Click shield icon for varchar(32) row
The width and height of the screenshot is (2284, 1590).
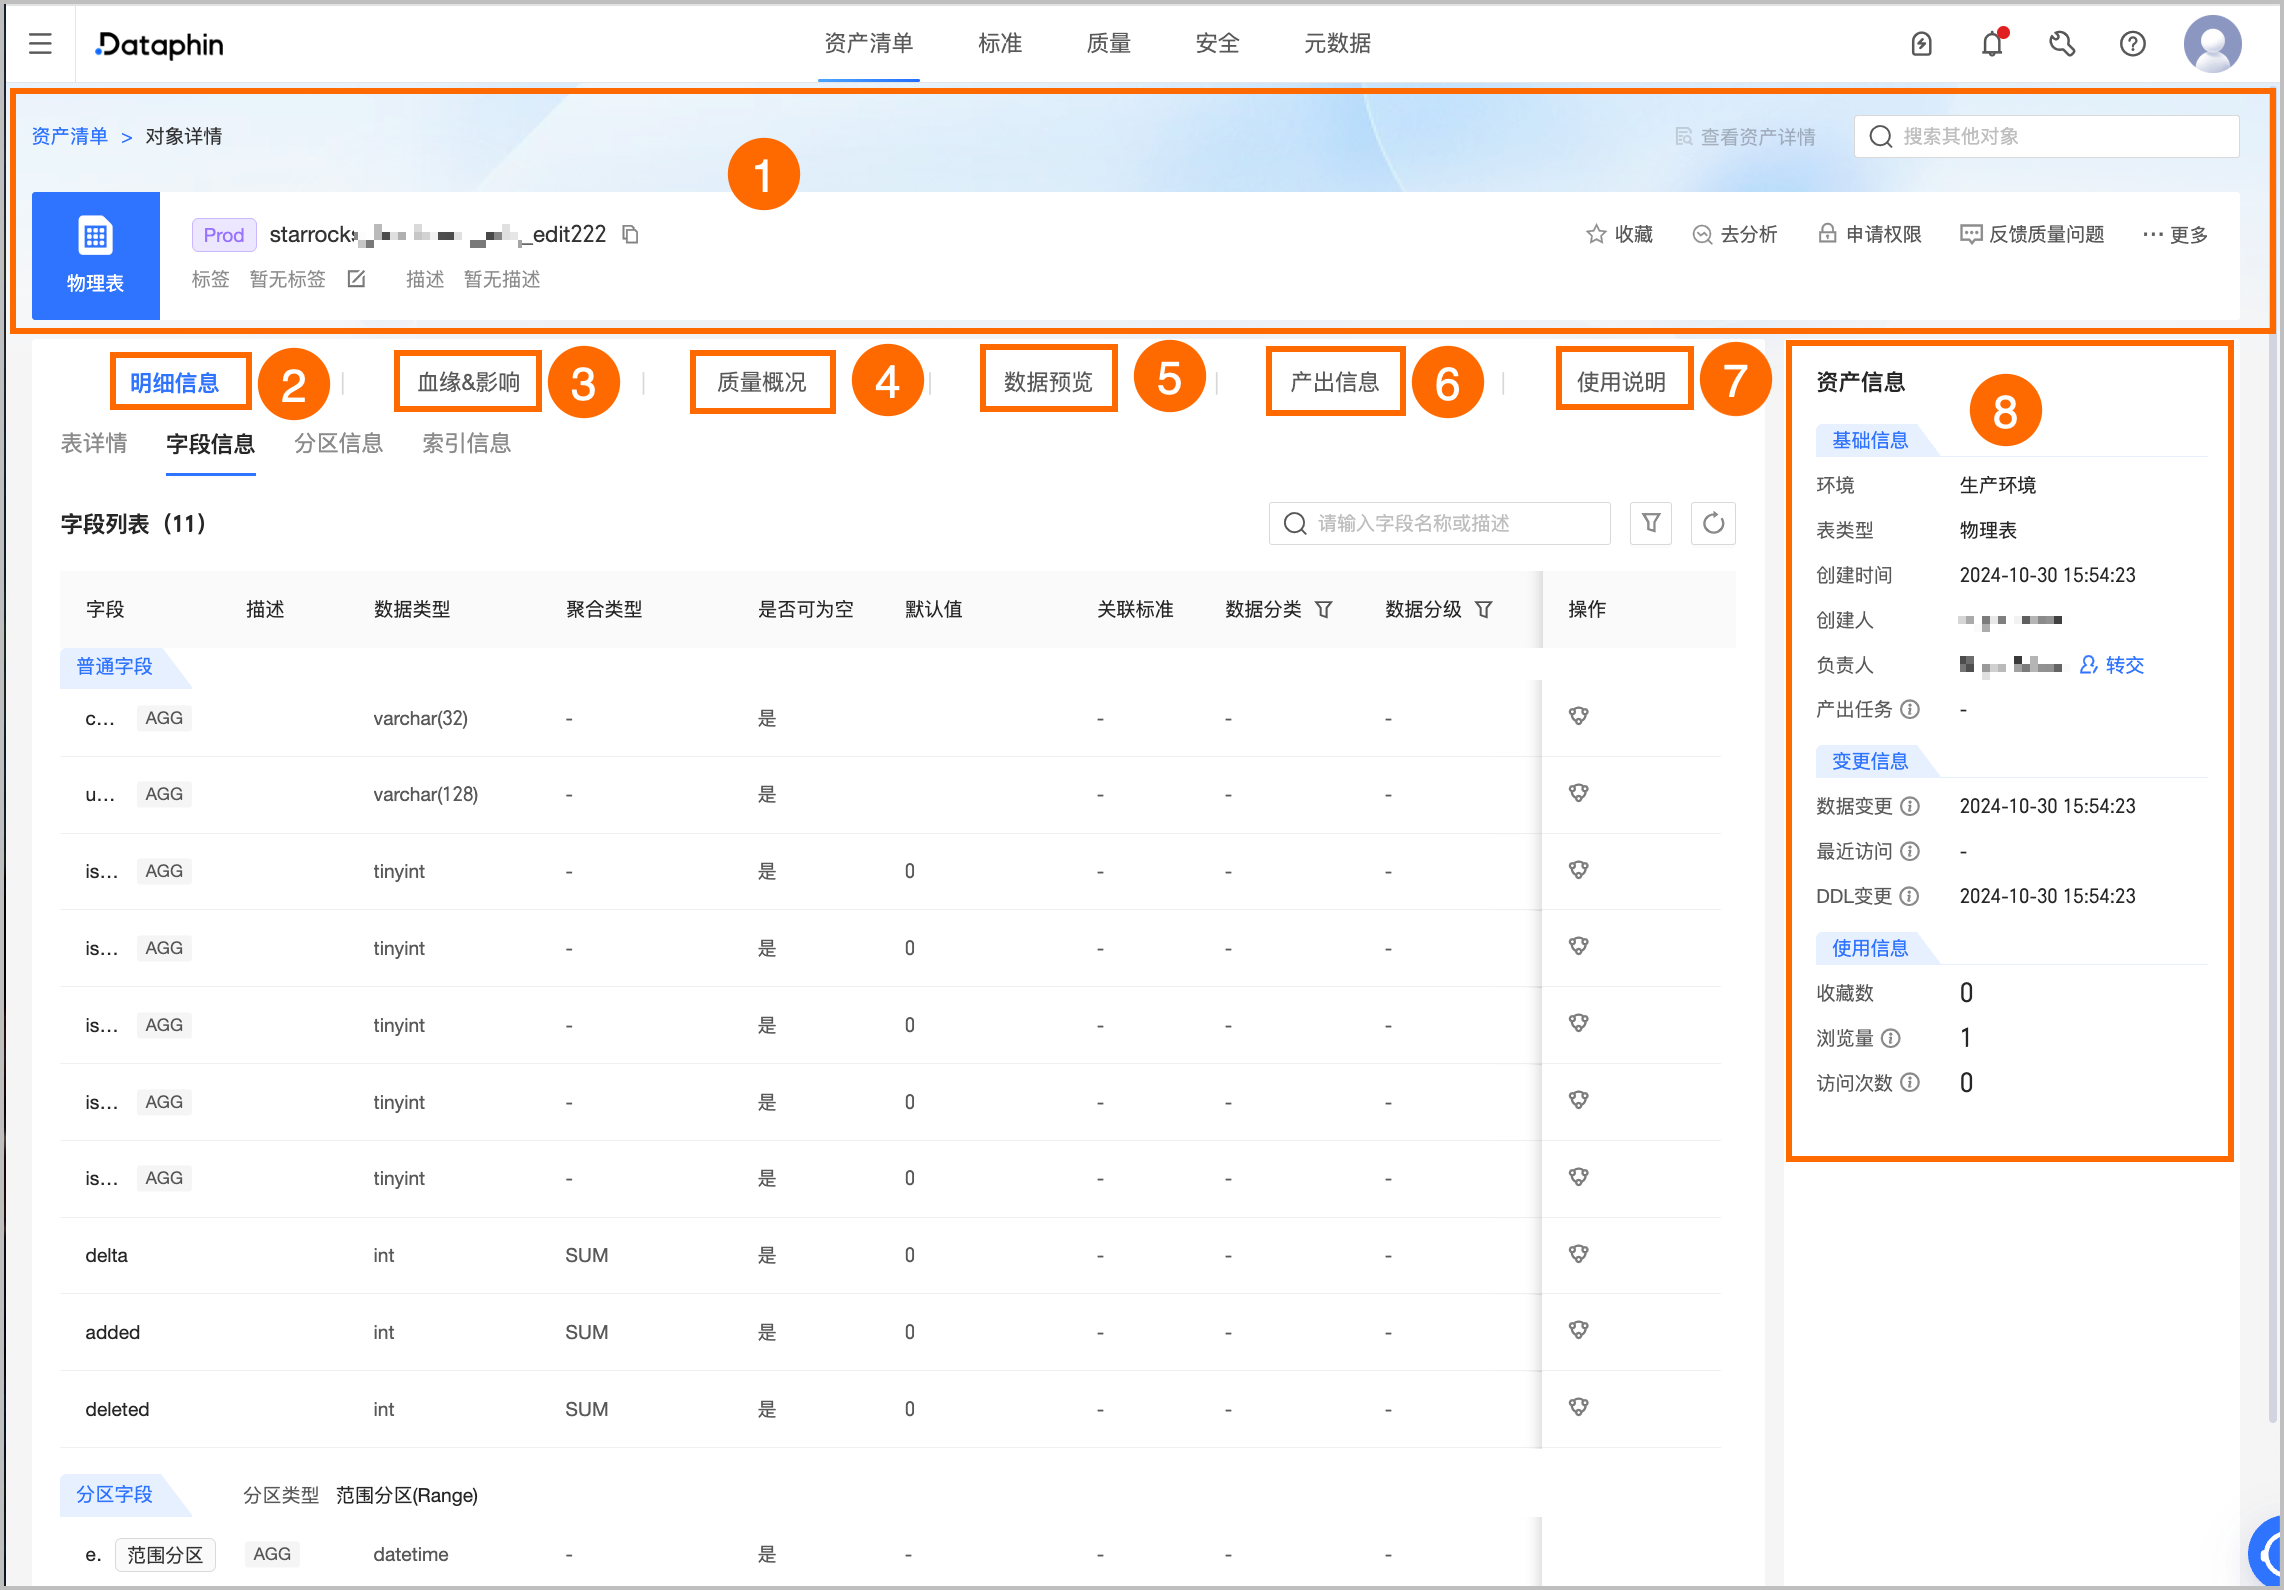pyautogui.click(x=1578, y=717)
